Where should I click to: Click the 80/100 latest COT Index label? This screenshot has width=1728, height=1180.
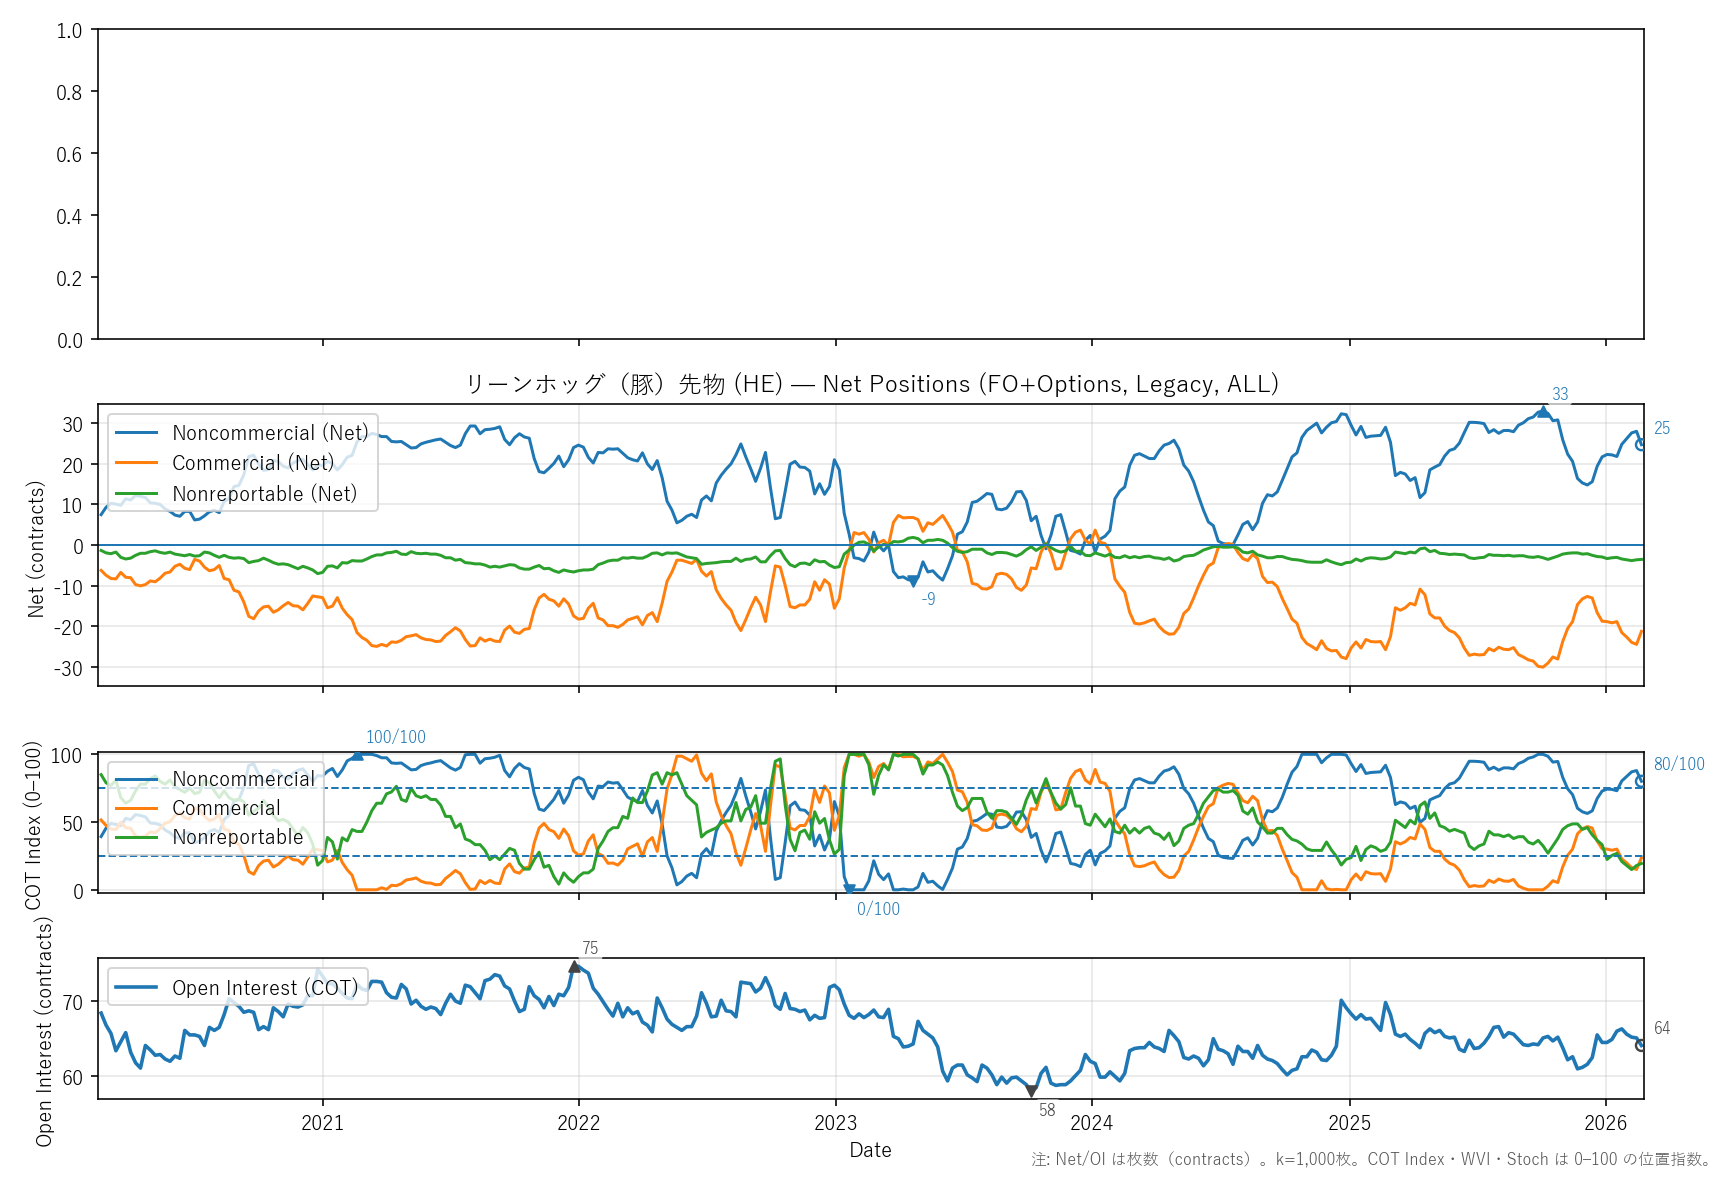[1678, 764]
